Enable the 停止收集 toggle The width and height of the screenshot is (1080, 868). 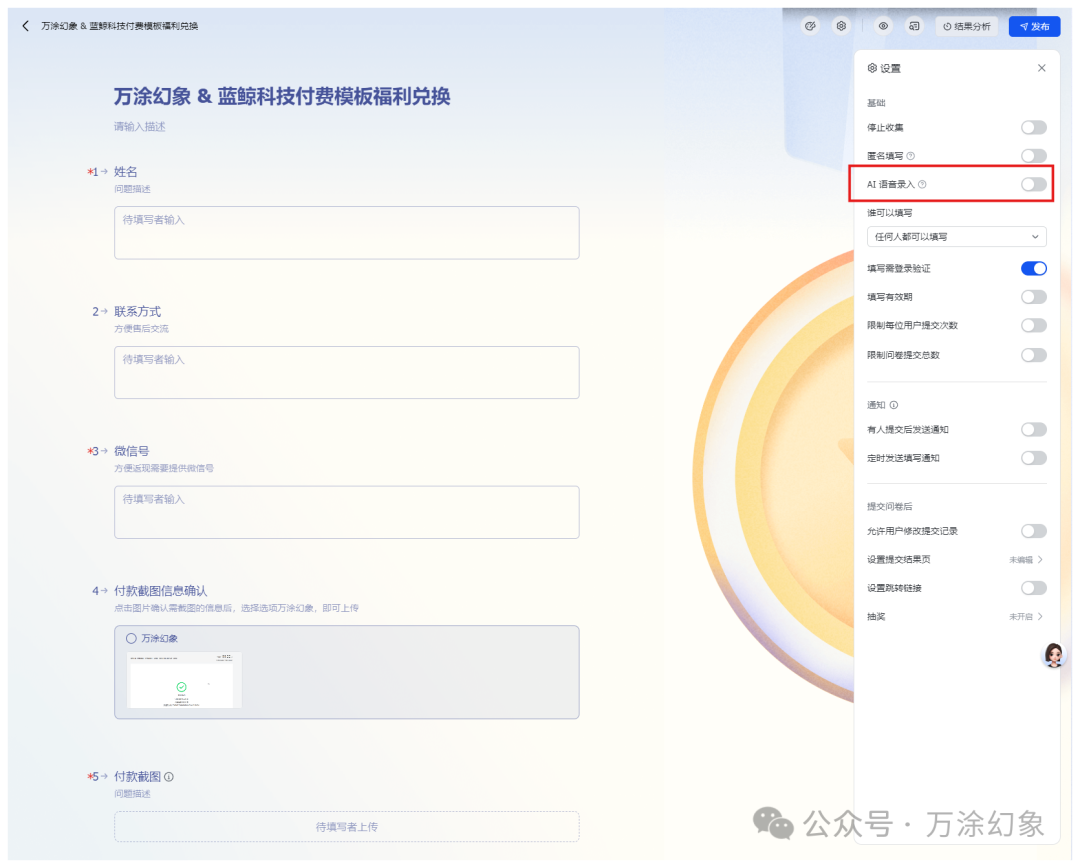[1034, 128]
